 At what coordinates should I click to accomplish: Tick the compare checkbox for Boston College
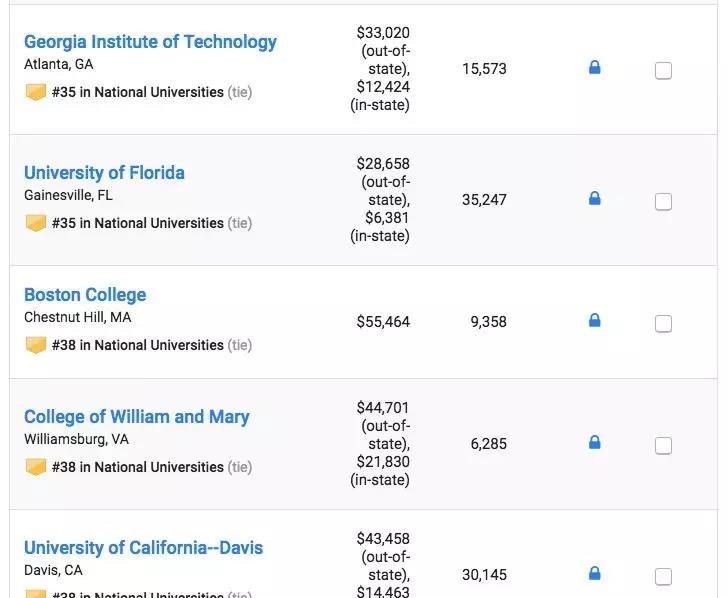pyautogui.click(x=663, y=324)
